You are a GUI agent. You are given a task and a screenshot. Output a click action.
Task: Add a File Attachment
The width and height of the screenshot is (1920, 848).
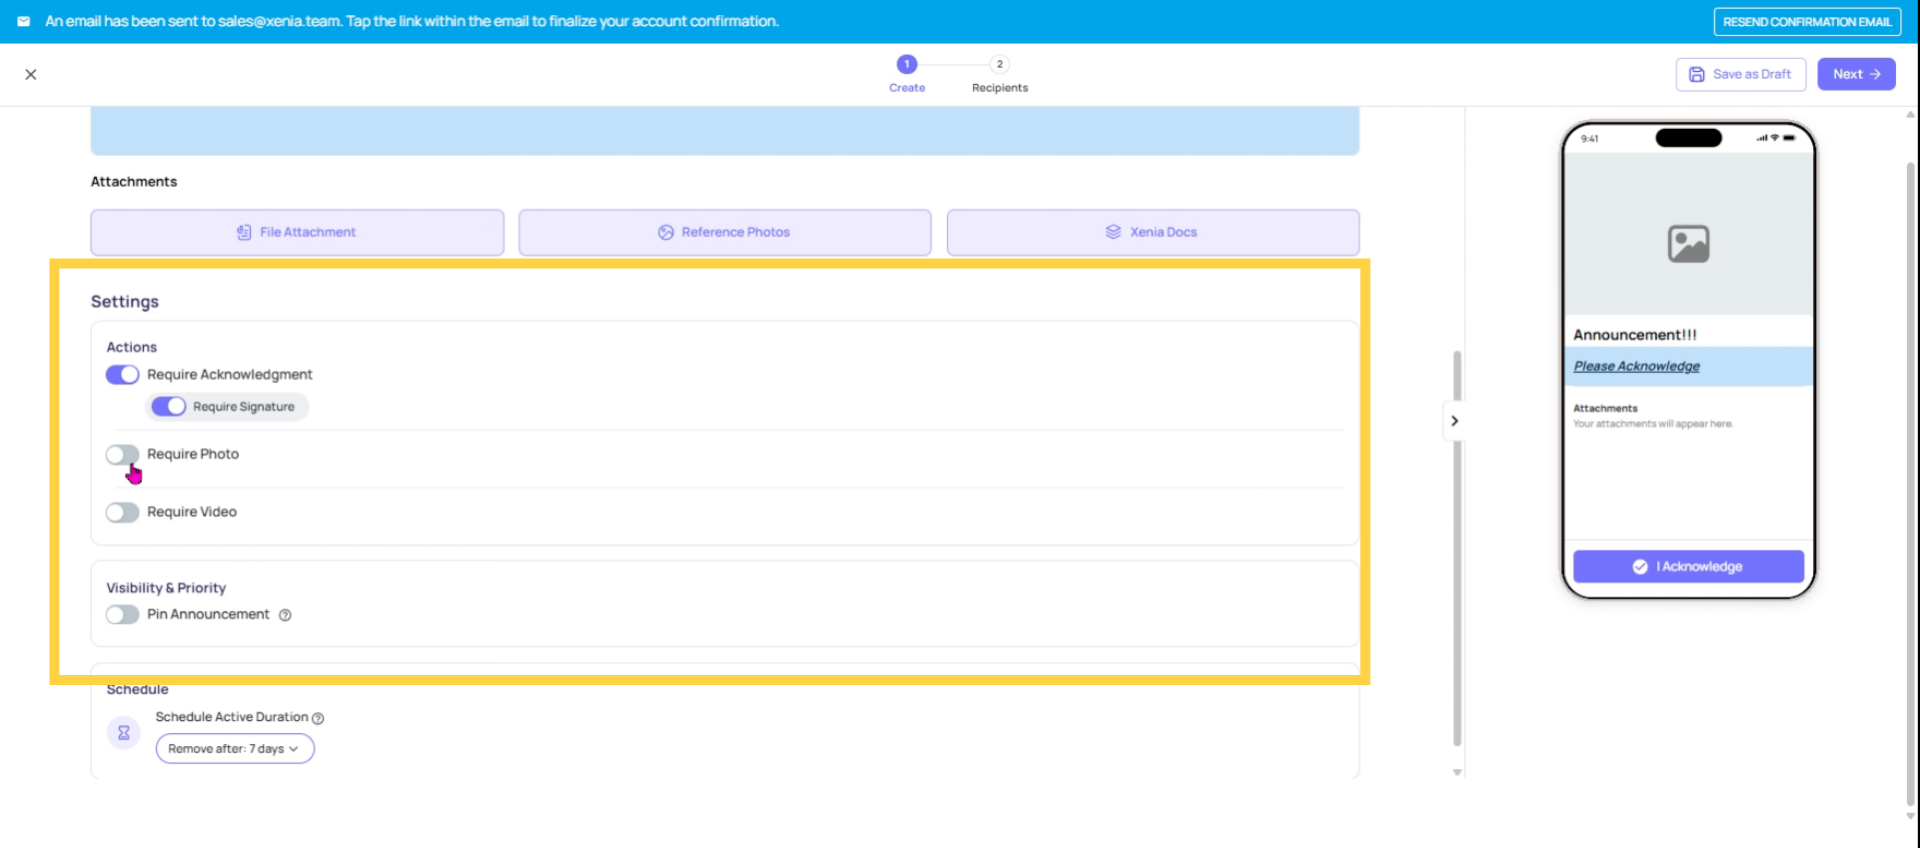click(x=297, y=232)
